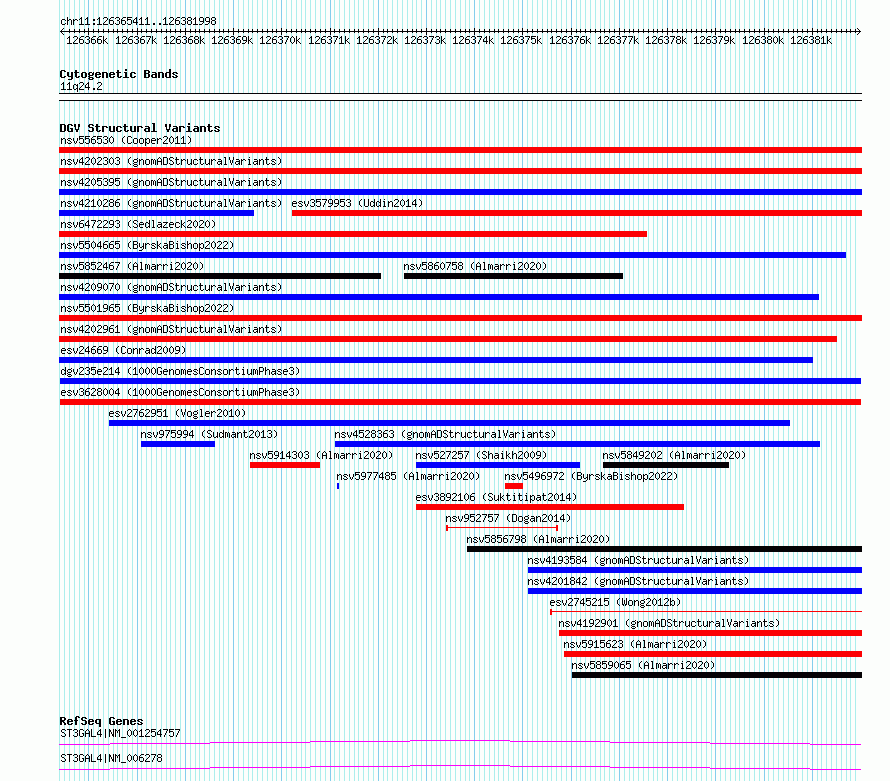Click chr11:126365411..126381998 coordinate text

tap(138, 21)
